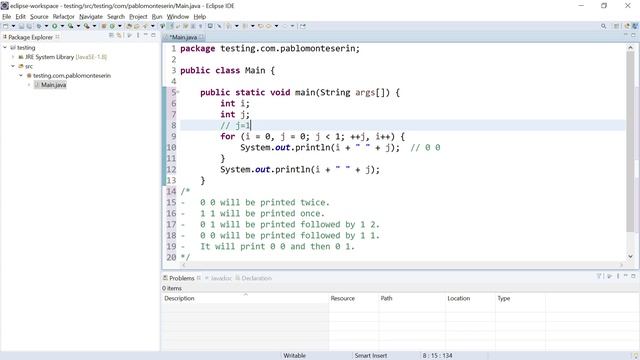640x360 pixels.
Task: Sort by Description column header
Action: click(x=245, y=298)
